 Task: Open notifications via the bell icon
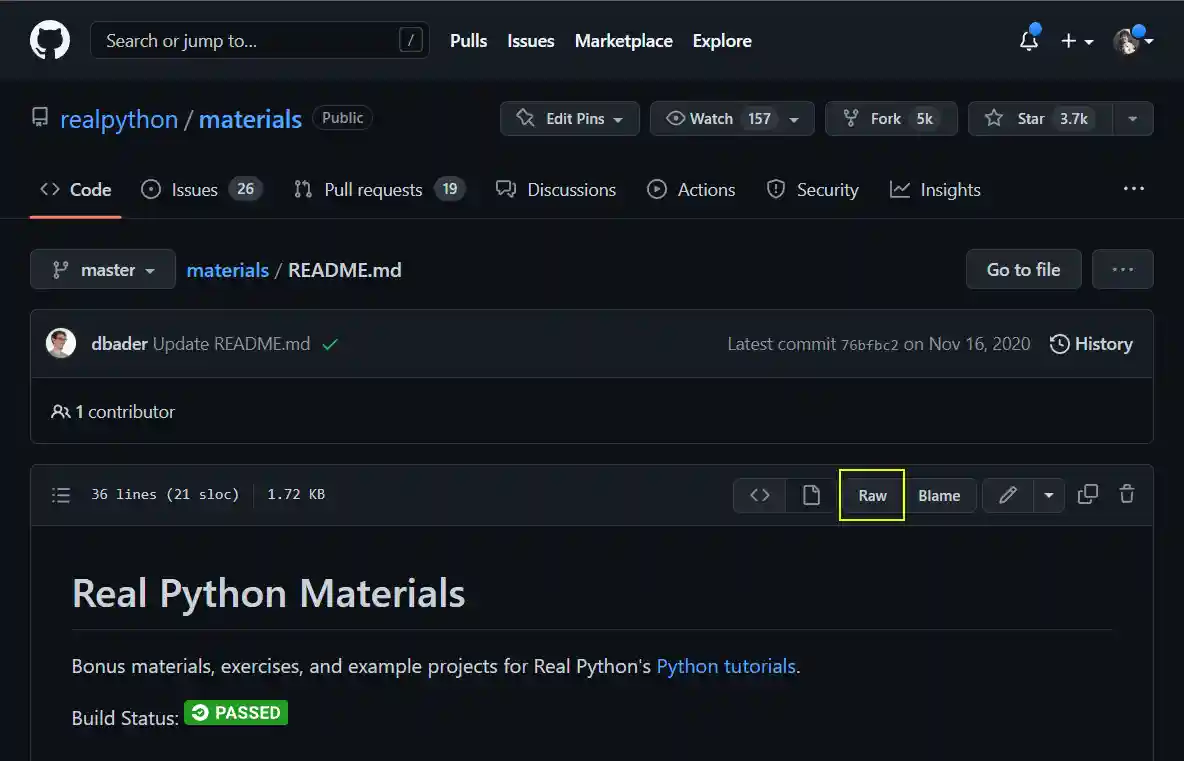pyautogui.click(x=1028, y=41)
